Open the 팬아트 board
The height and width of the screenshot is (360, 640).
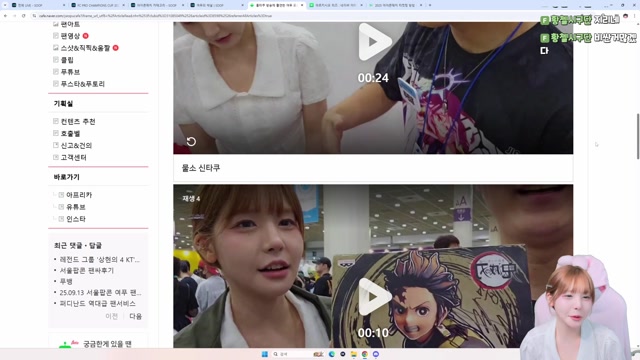click(70, 24)
